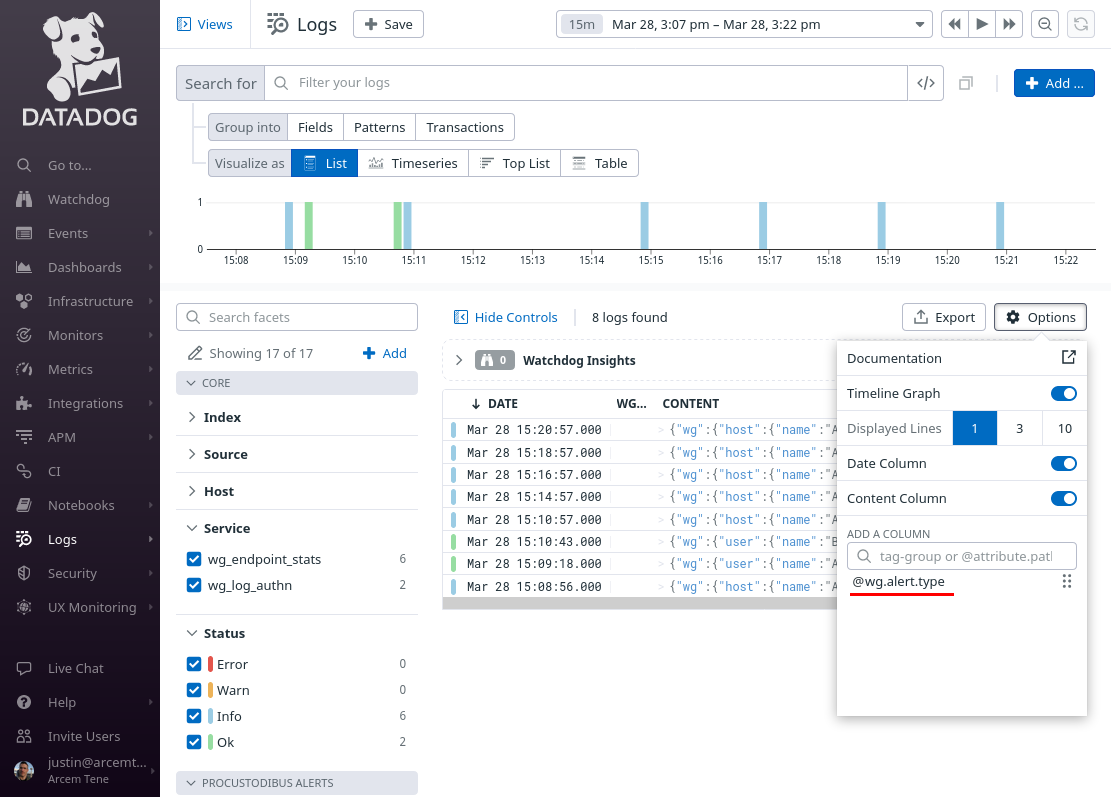Step time range backward

click(954, 24)
